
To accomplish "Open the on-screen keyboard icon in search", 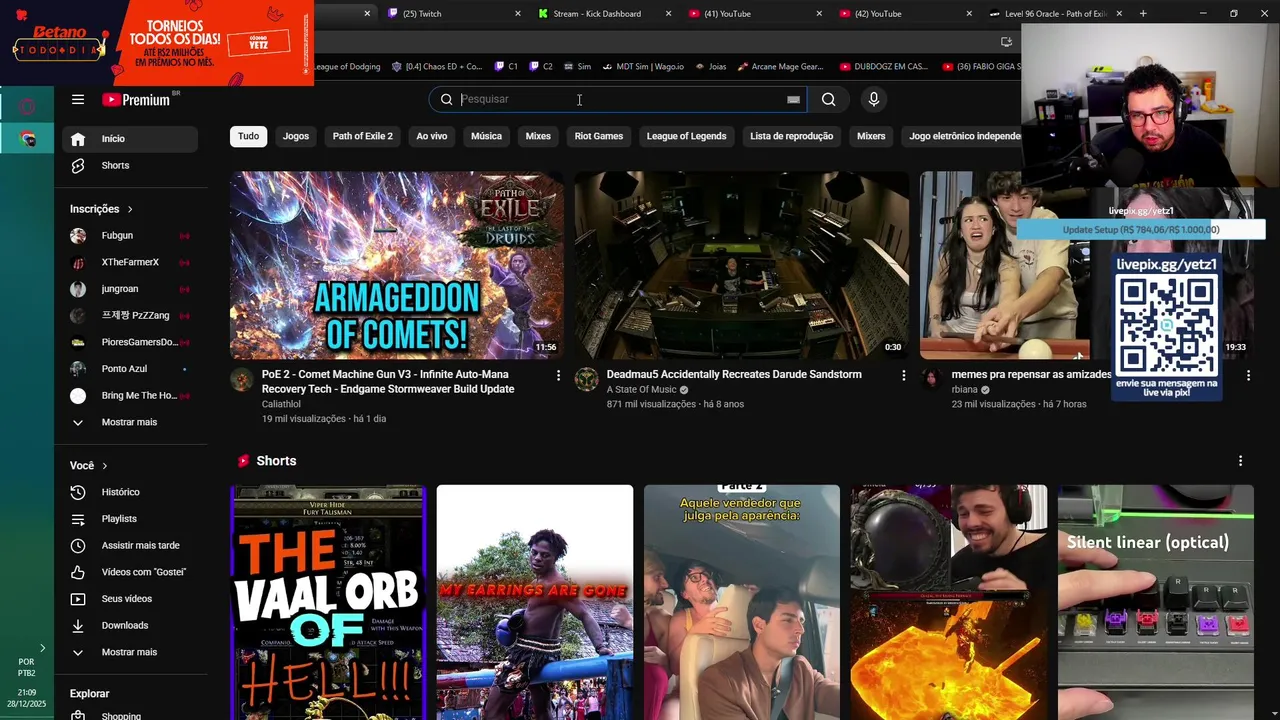I will point(793,99).
